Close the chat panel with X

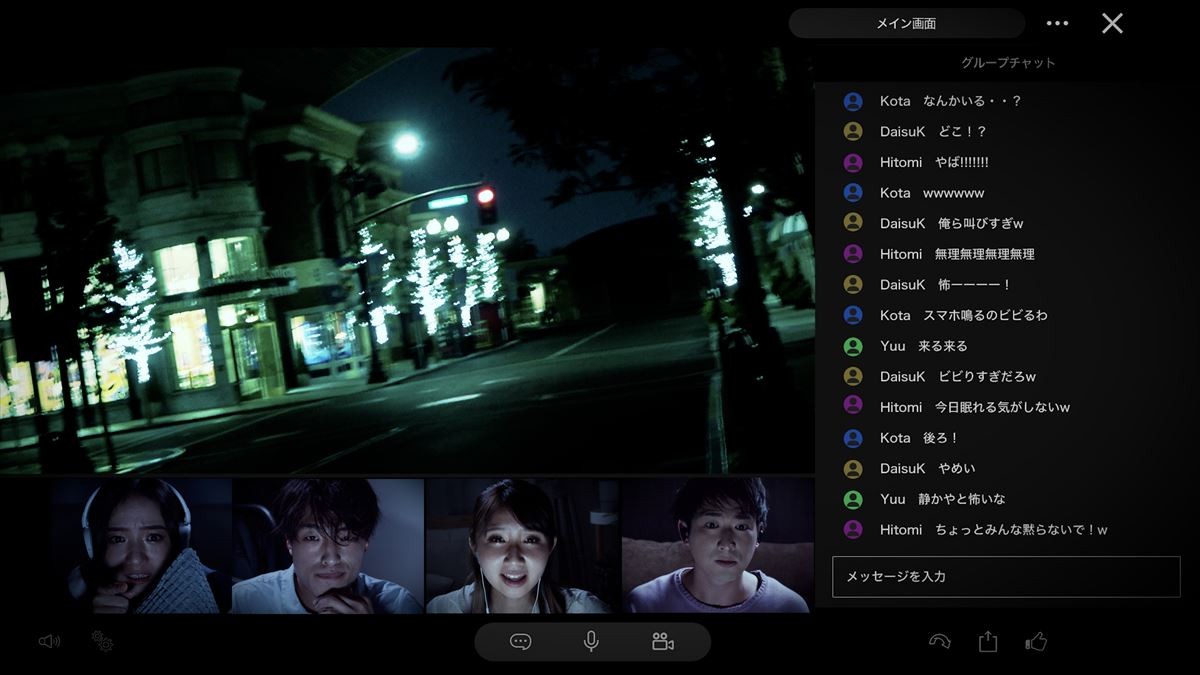coord(1112,23)
